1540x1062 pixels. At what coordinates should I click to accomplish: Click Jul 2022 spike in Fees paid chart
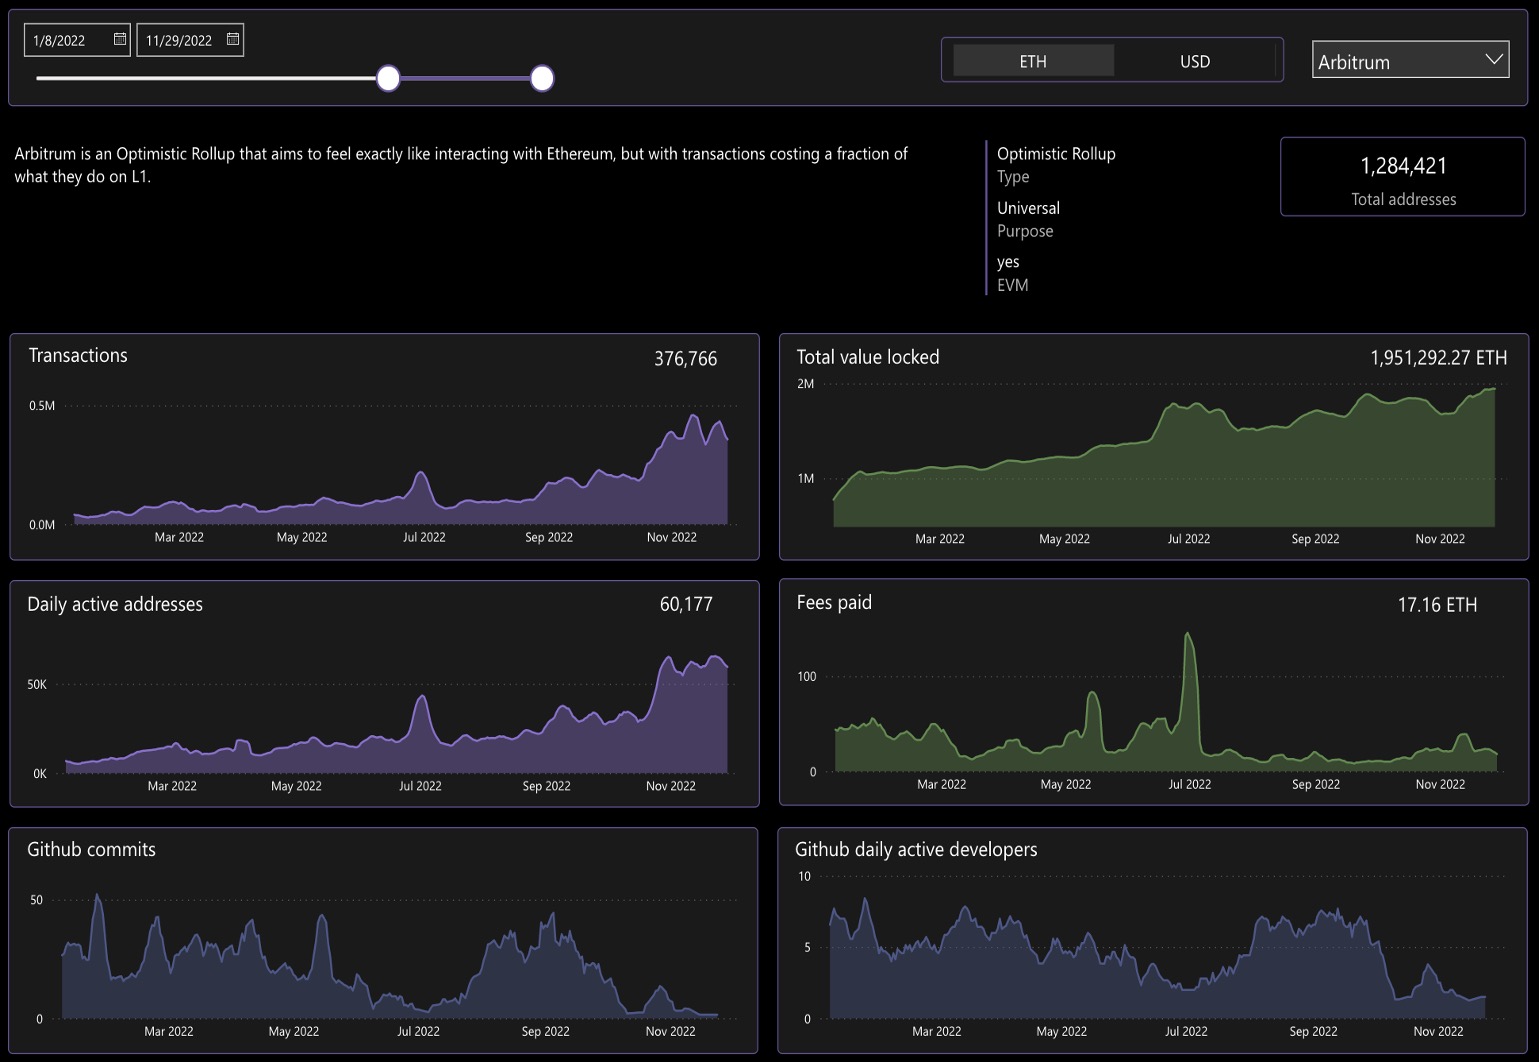pyautogui.click(x=1188, y=634)
